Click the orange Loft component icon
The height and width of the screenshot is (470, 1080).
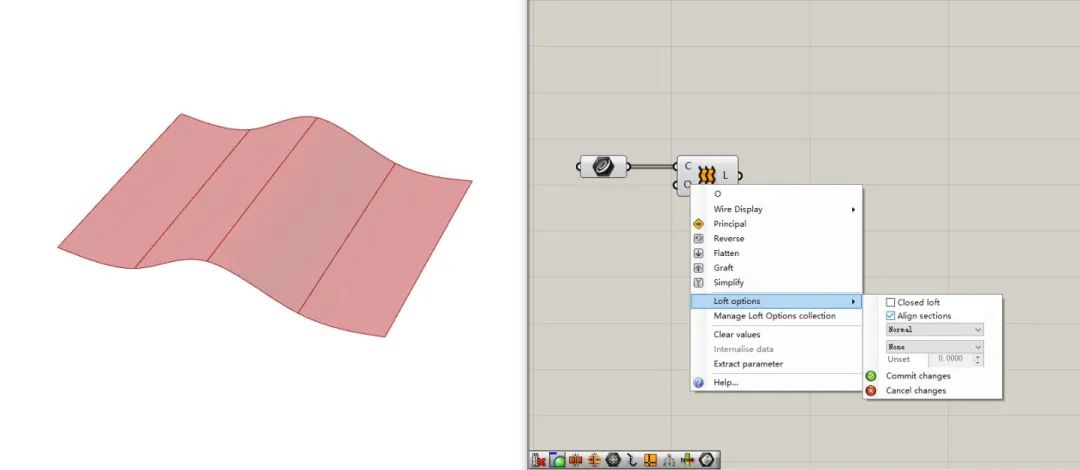[707, 175]
